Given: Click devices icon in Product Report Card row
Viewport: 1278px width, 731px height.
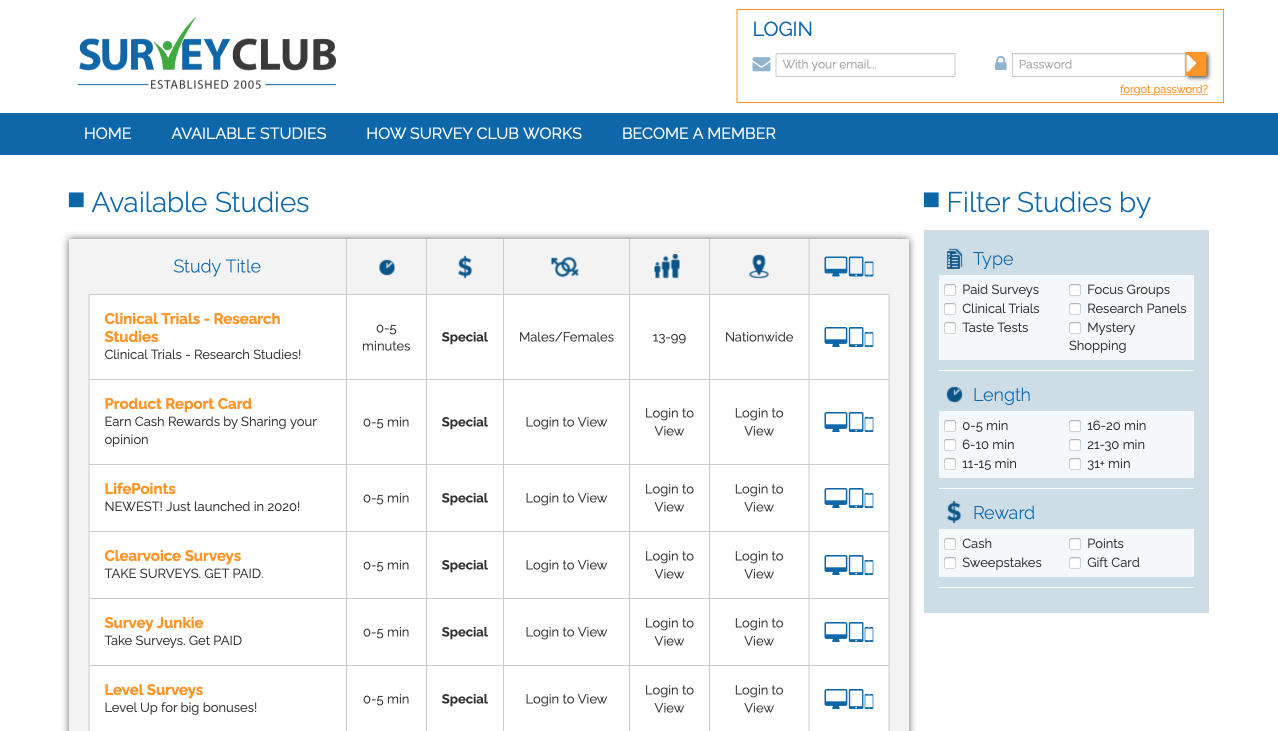Looking at the screenshot, I should [x=849, y=422].
